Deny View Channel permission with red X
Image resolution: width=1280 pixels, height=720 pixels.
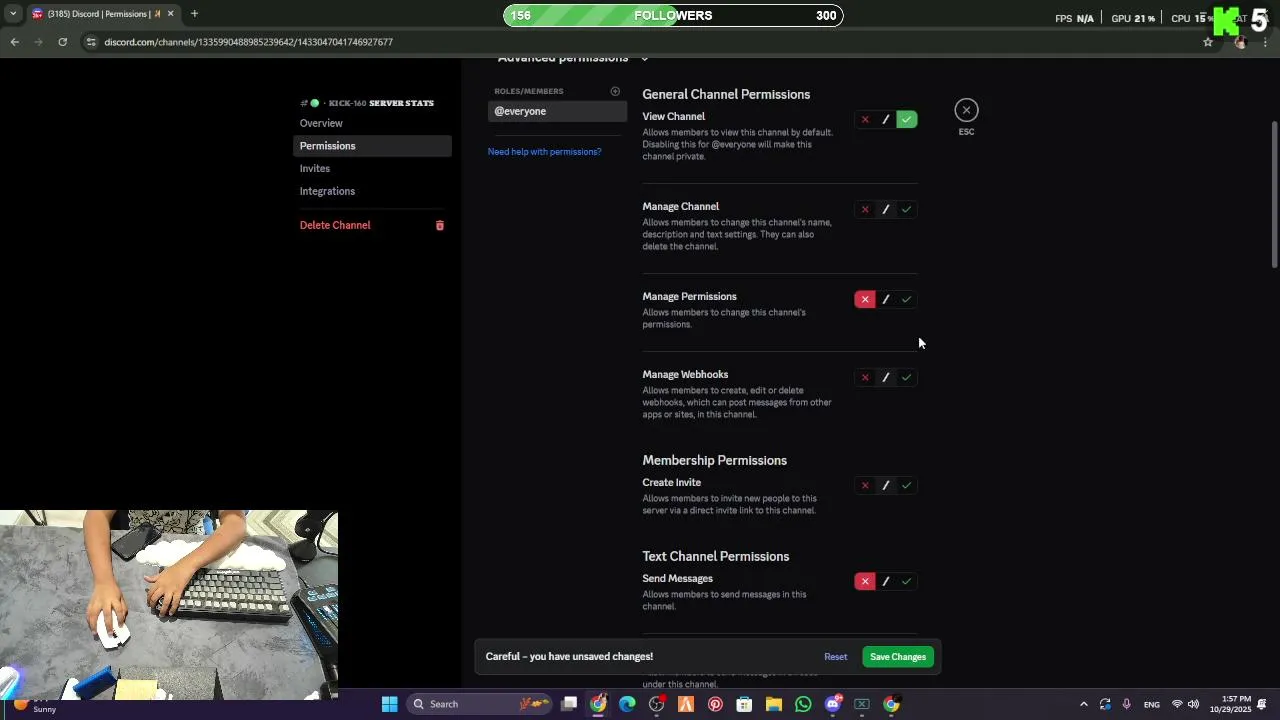865,120
